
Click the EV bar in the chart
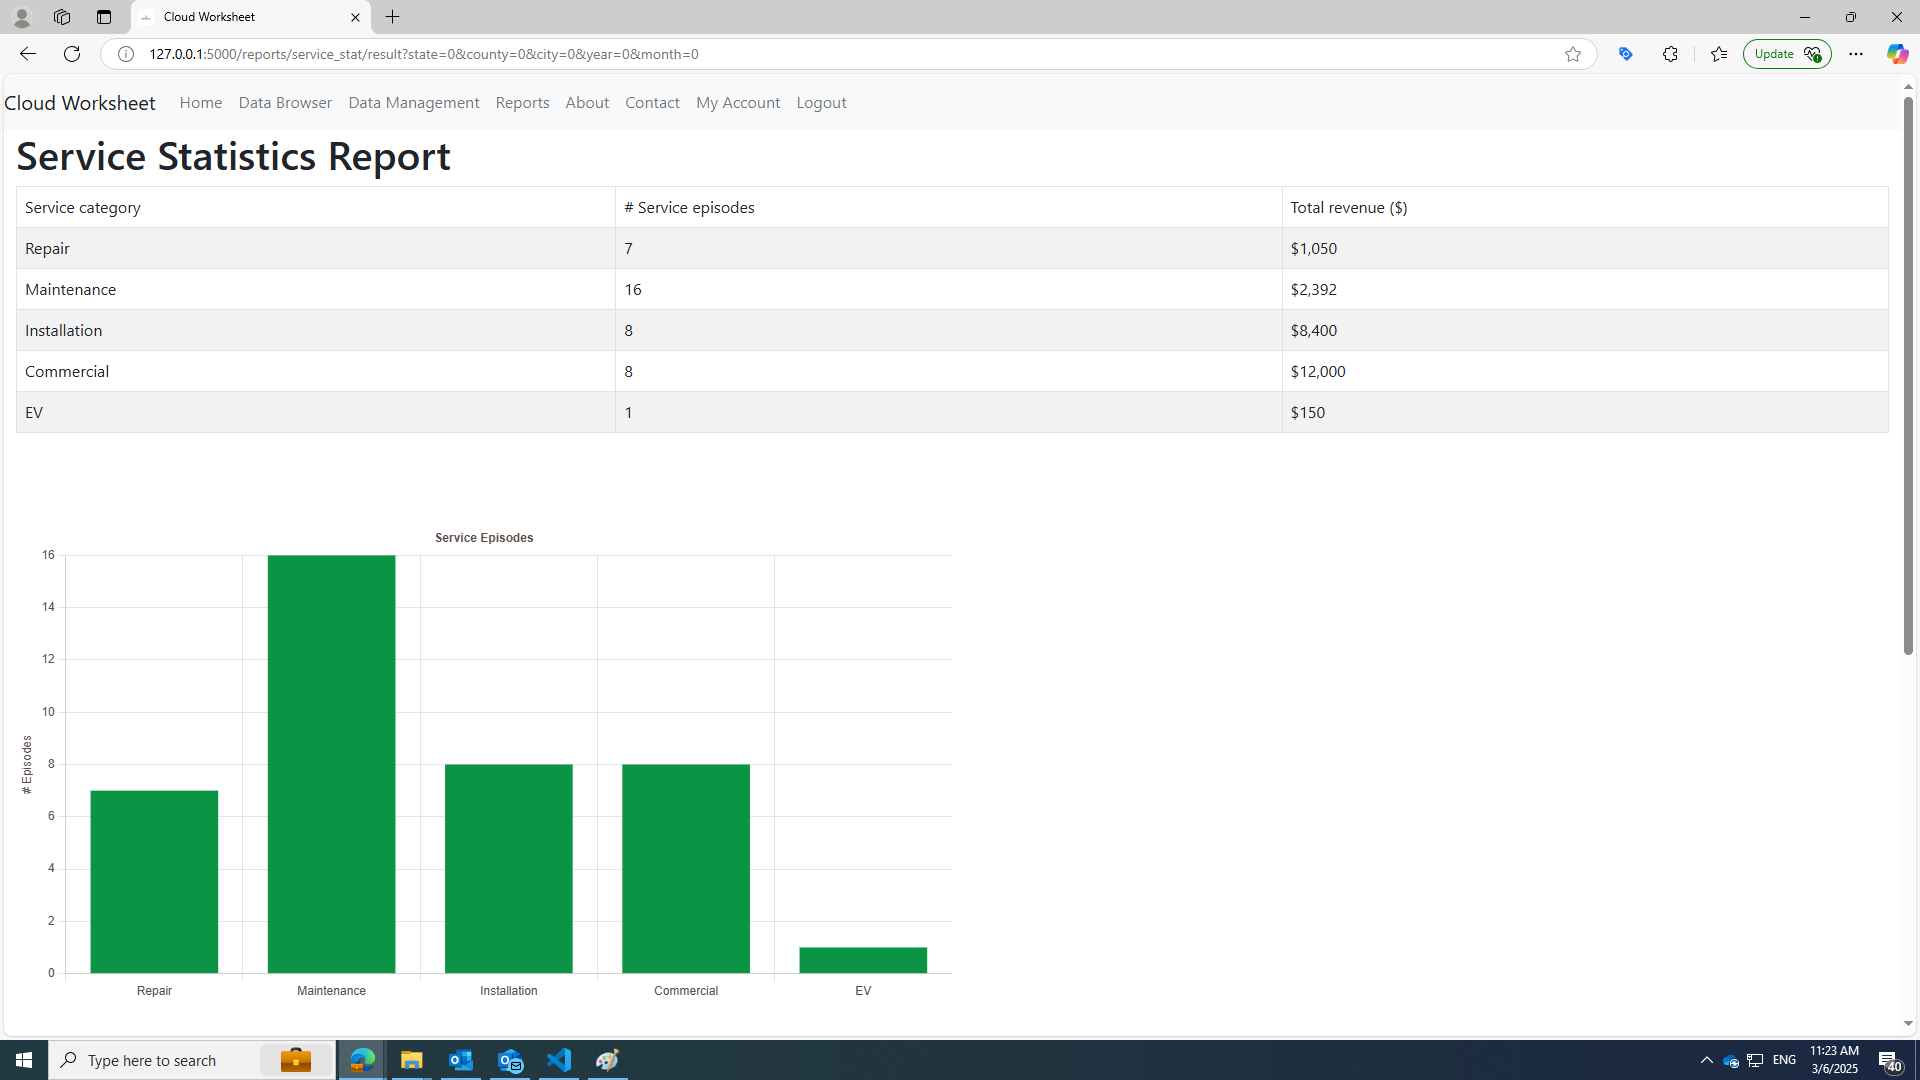[863, 960]
